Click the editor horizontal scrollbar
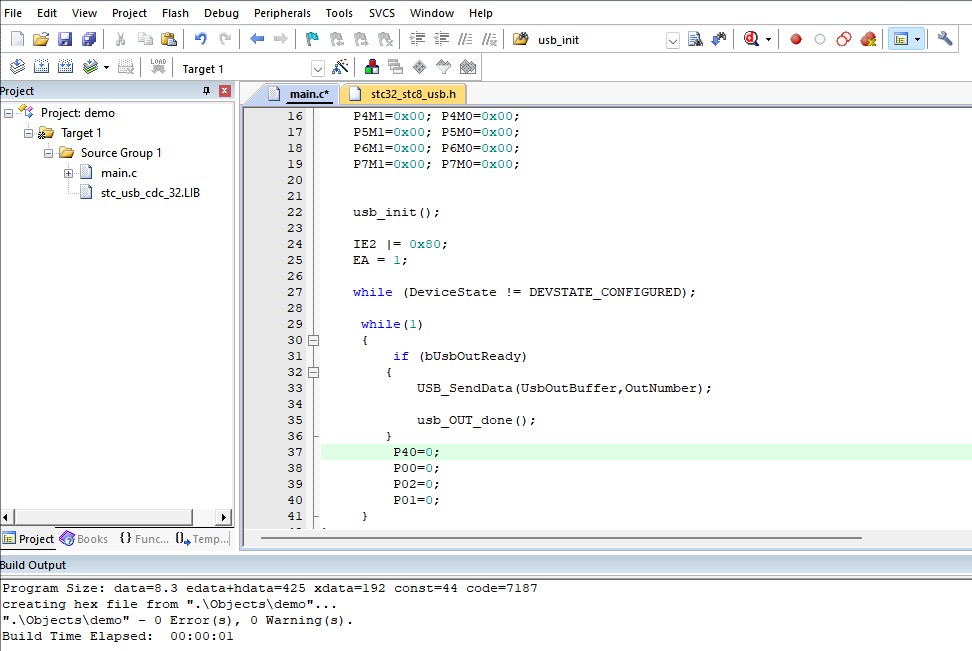 pos(561,538)
